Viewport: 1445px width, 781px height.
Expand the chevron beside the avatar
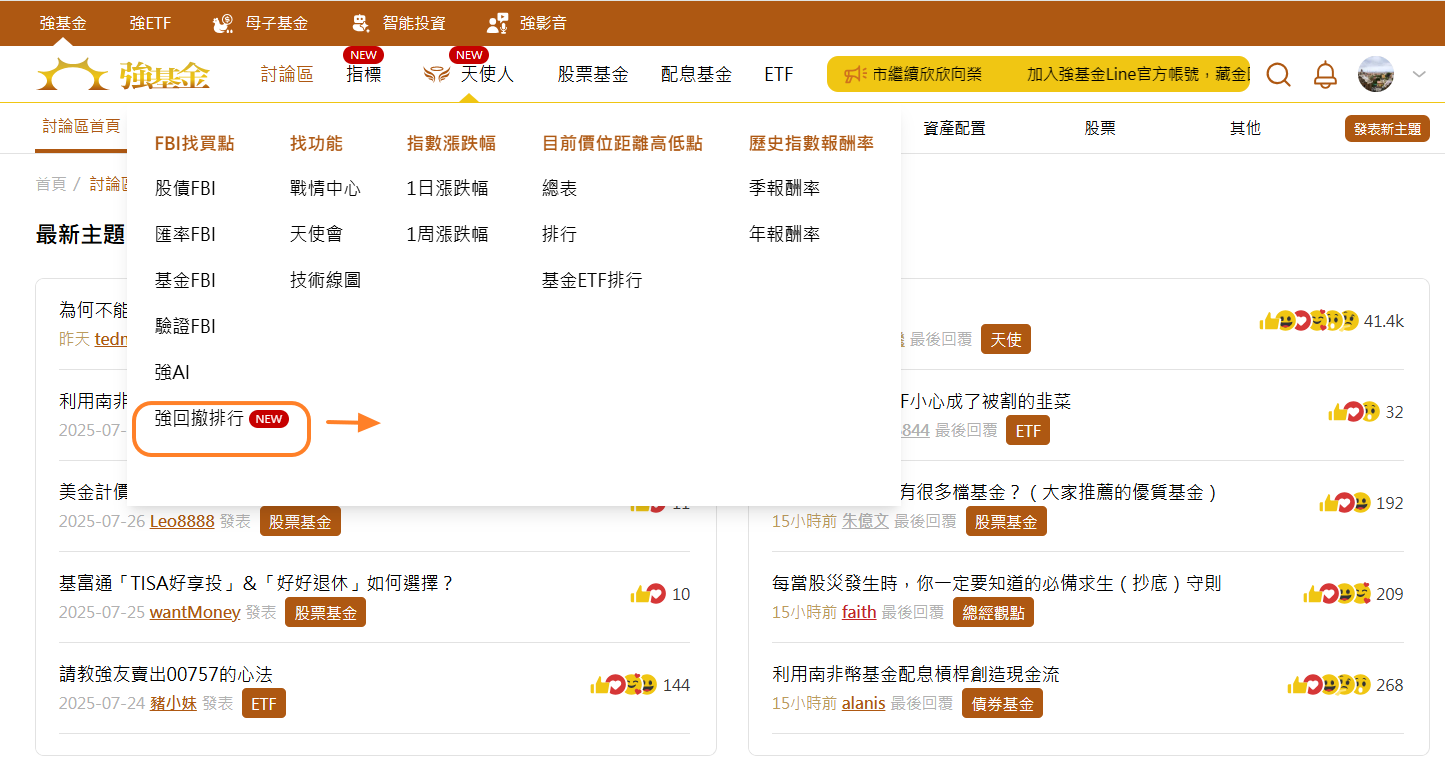click(x=1419, y=74)
